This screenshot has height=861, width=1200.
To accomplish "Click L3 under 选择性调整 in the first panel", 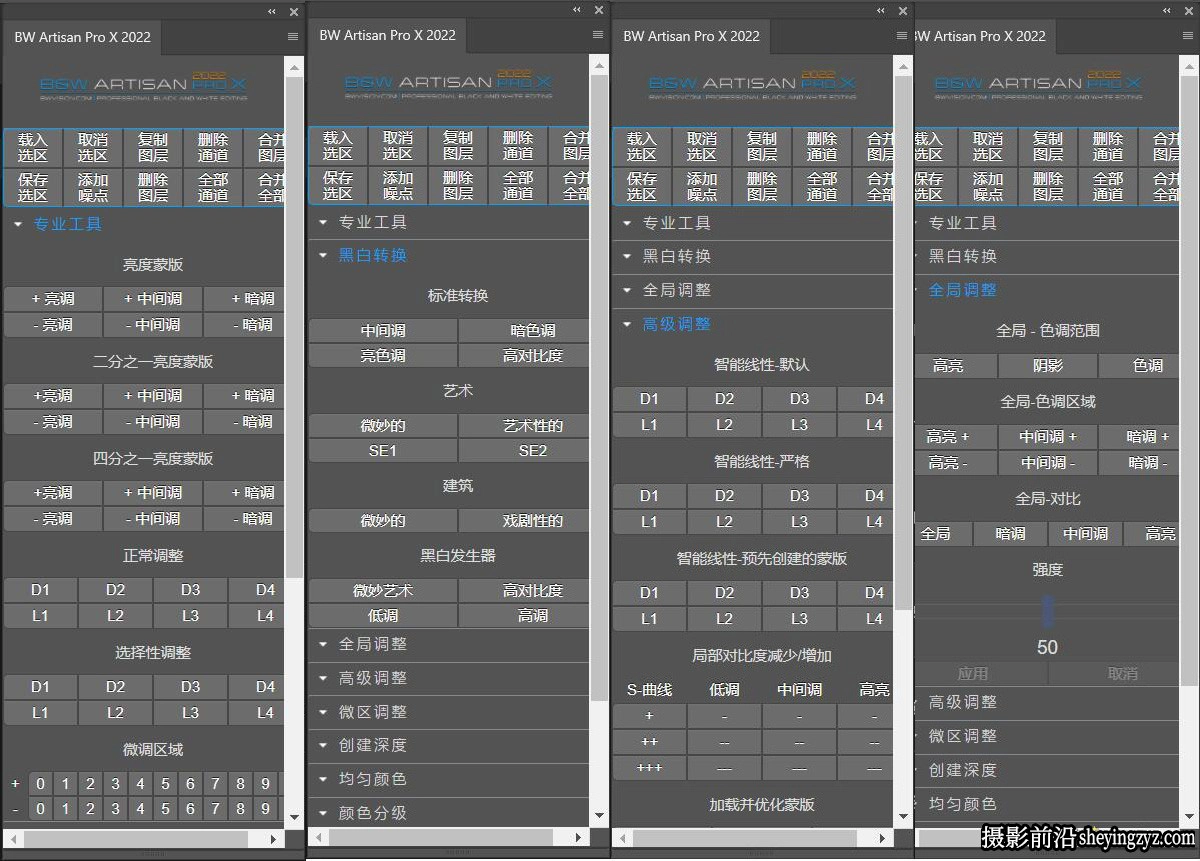I will tap(190, 713).
